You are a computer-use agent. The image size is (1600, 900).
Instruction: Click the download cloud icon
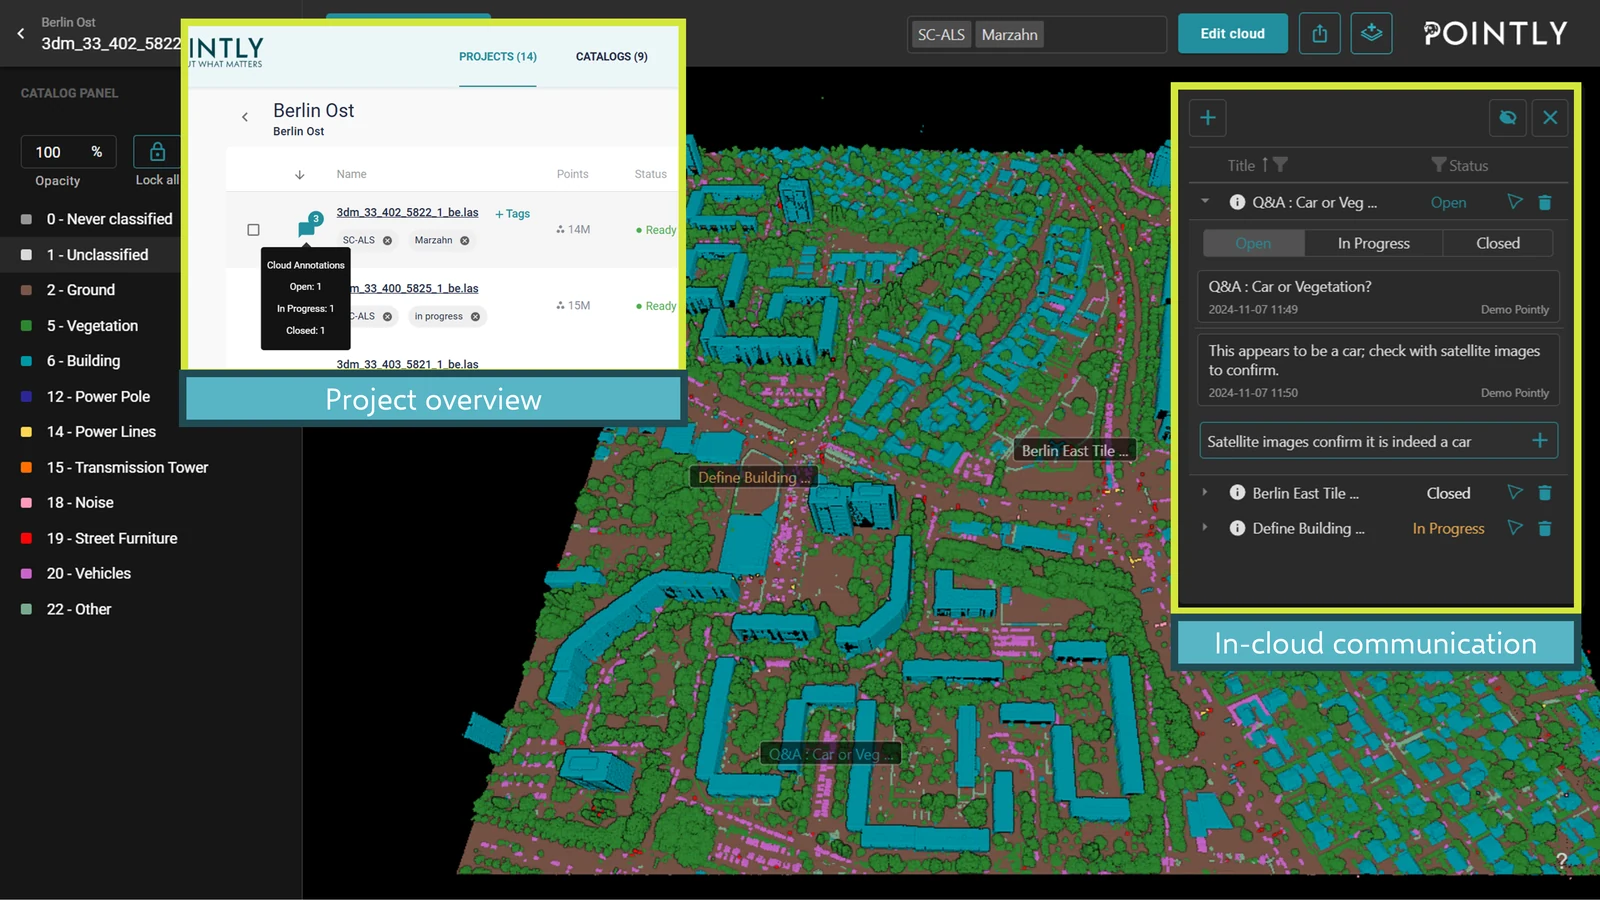(1371, 34)
